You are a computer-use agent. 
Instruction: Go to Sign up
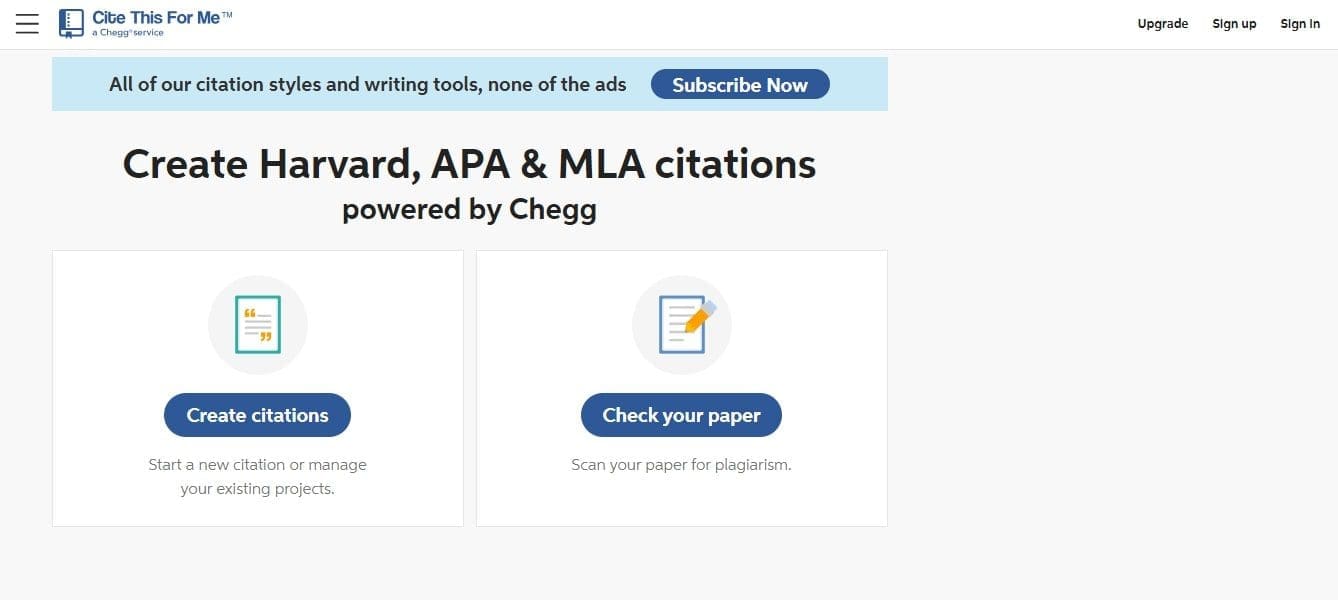(x=1234, y=24)
